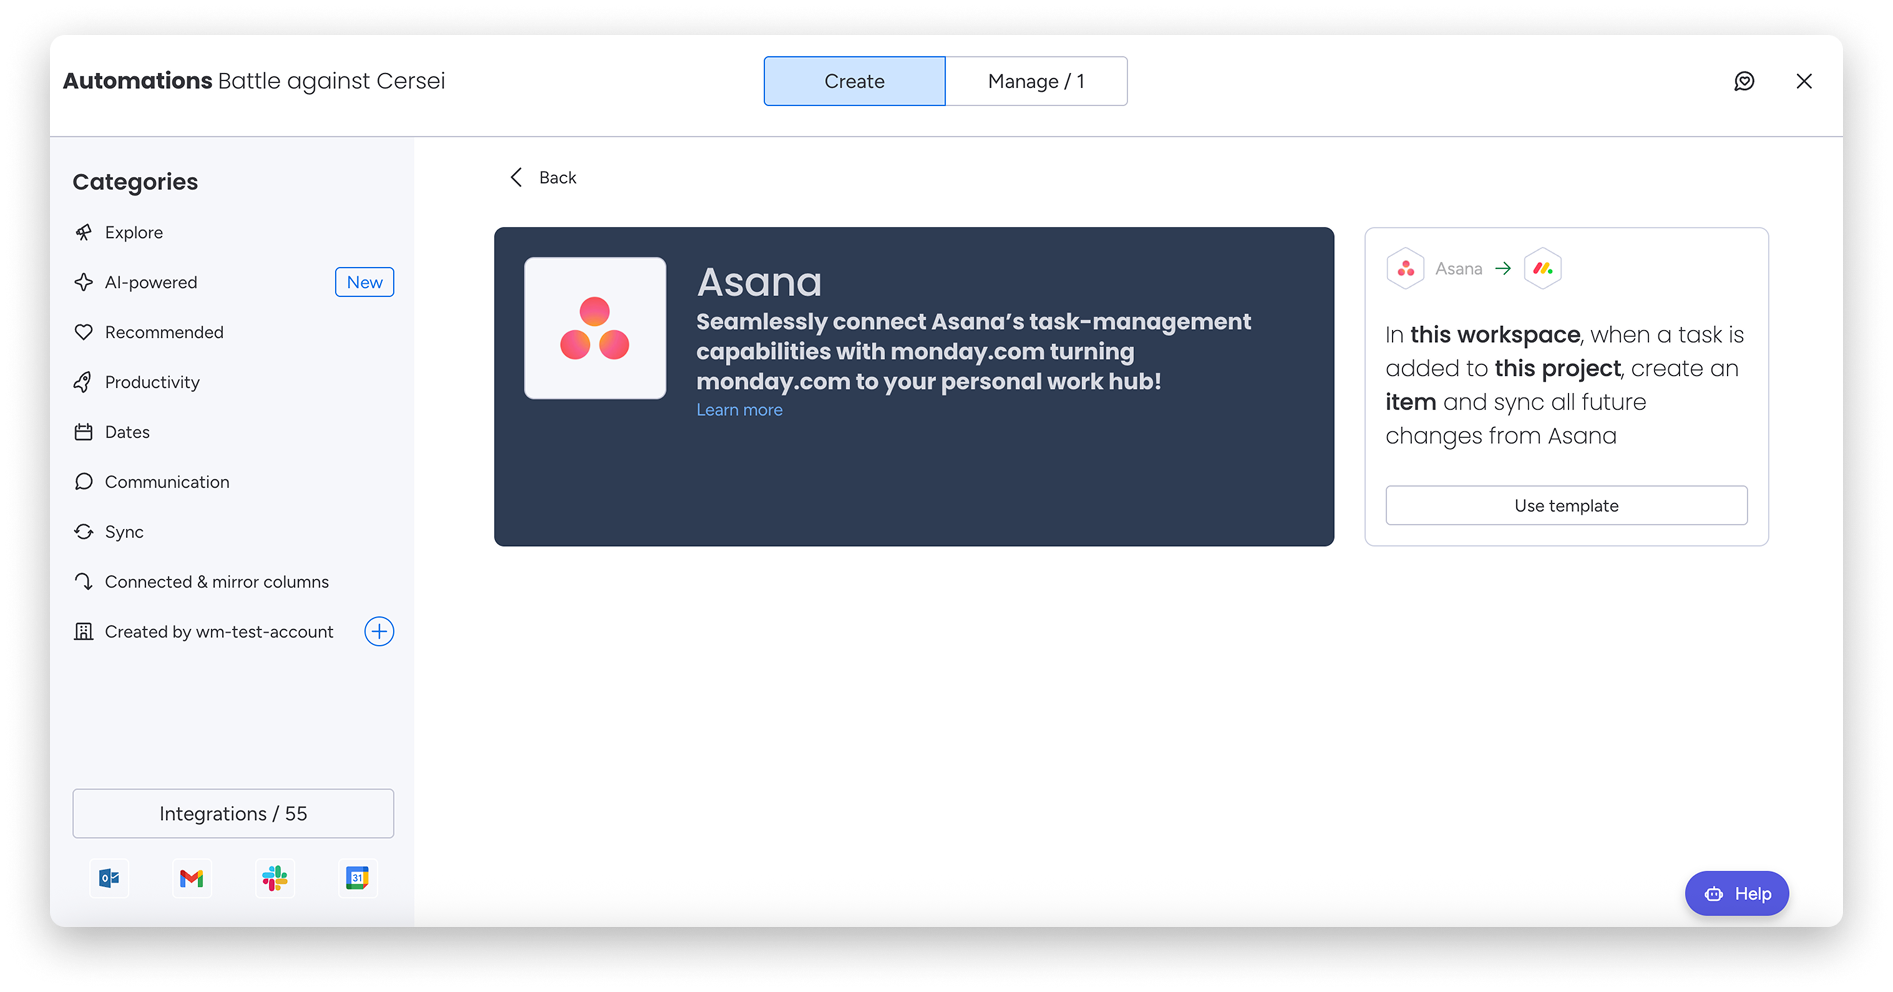Click the Productivity rocket icon
Screen dimensions: 1893x992
click(84, 382)
